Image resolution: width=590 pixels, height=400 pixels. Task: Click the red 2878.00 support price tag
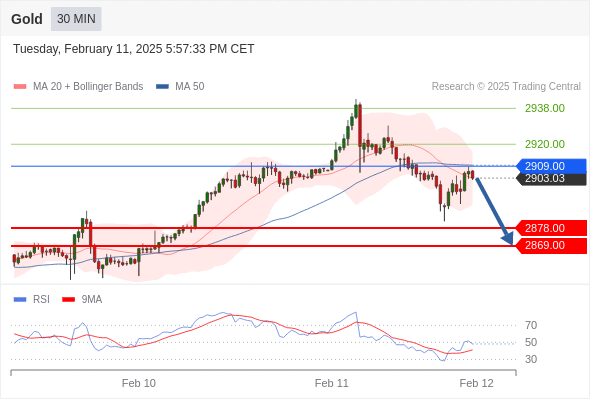click(x=551, y=228)
